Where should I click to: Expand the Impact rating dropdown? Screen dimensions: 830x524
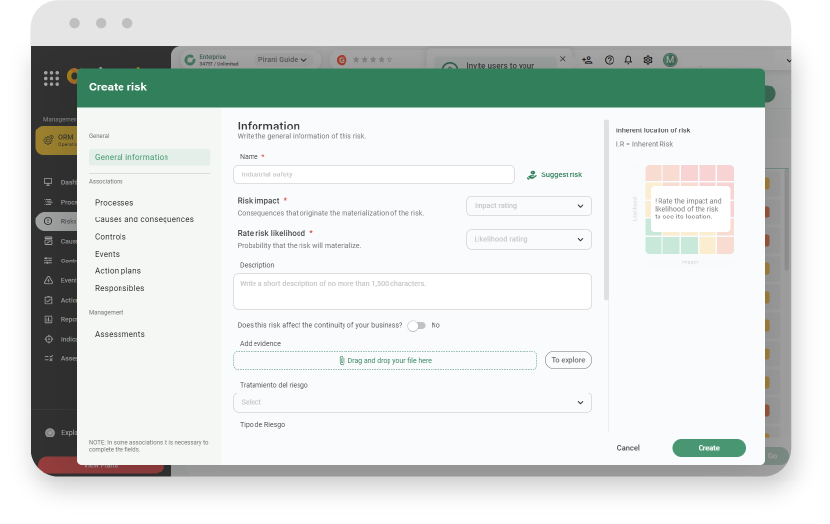(528, 206)
